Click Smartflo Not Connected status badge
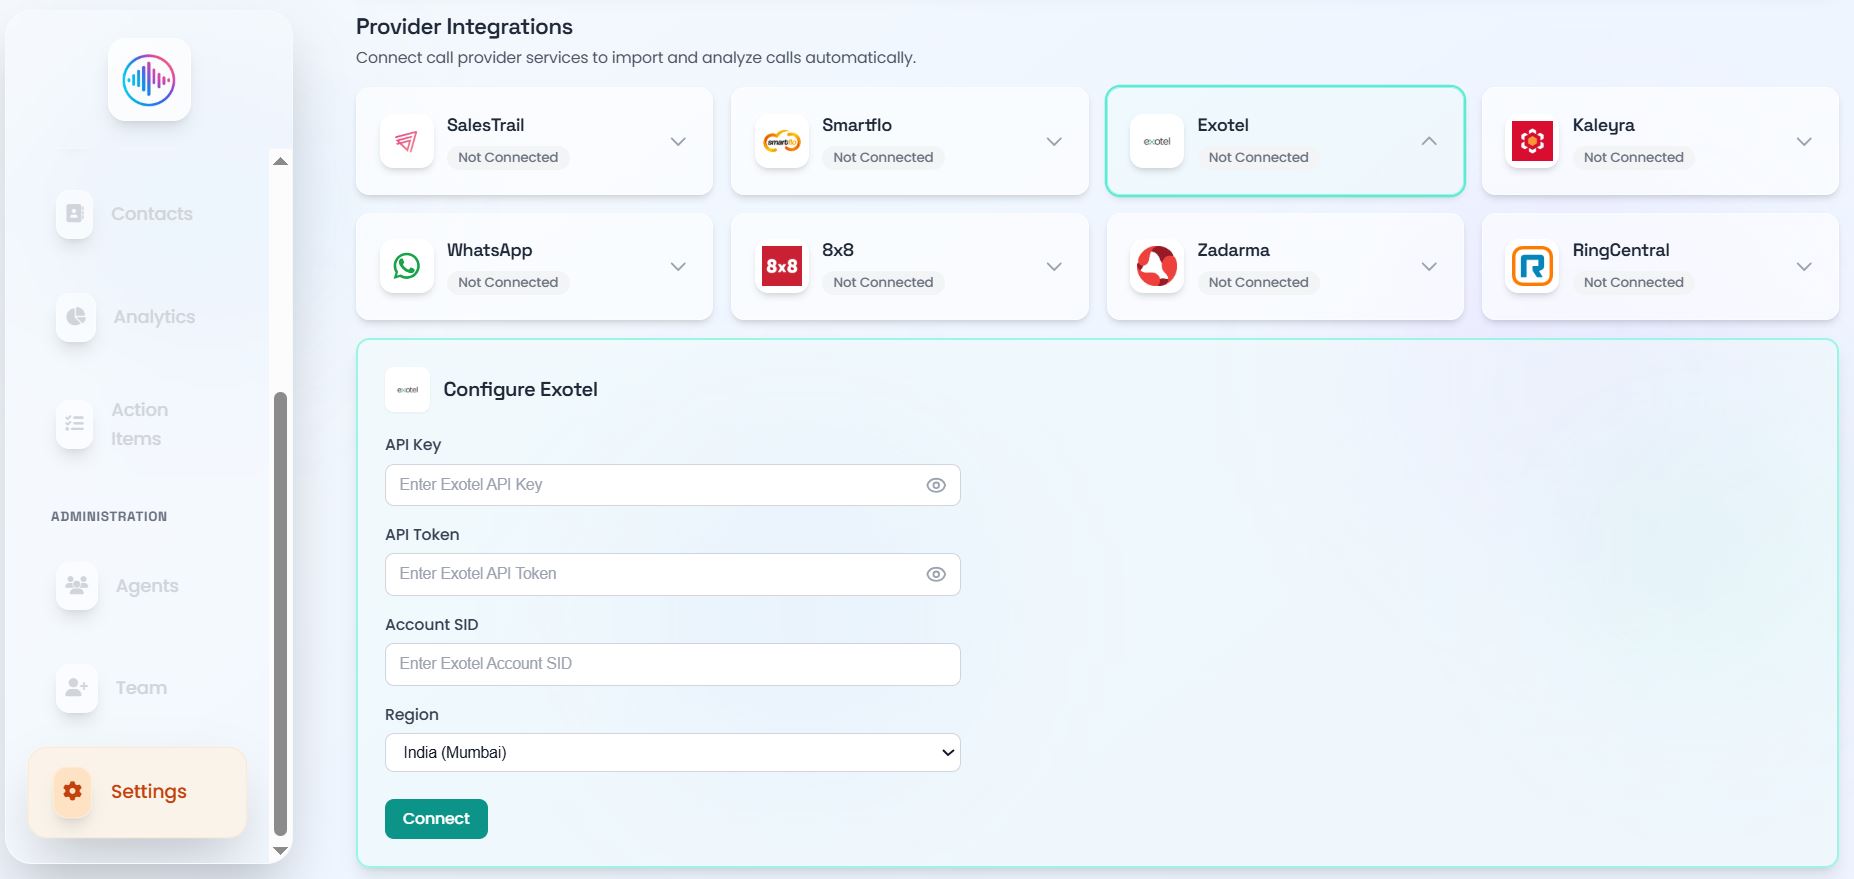 [883, 157]
